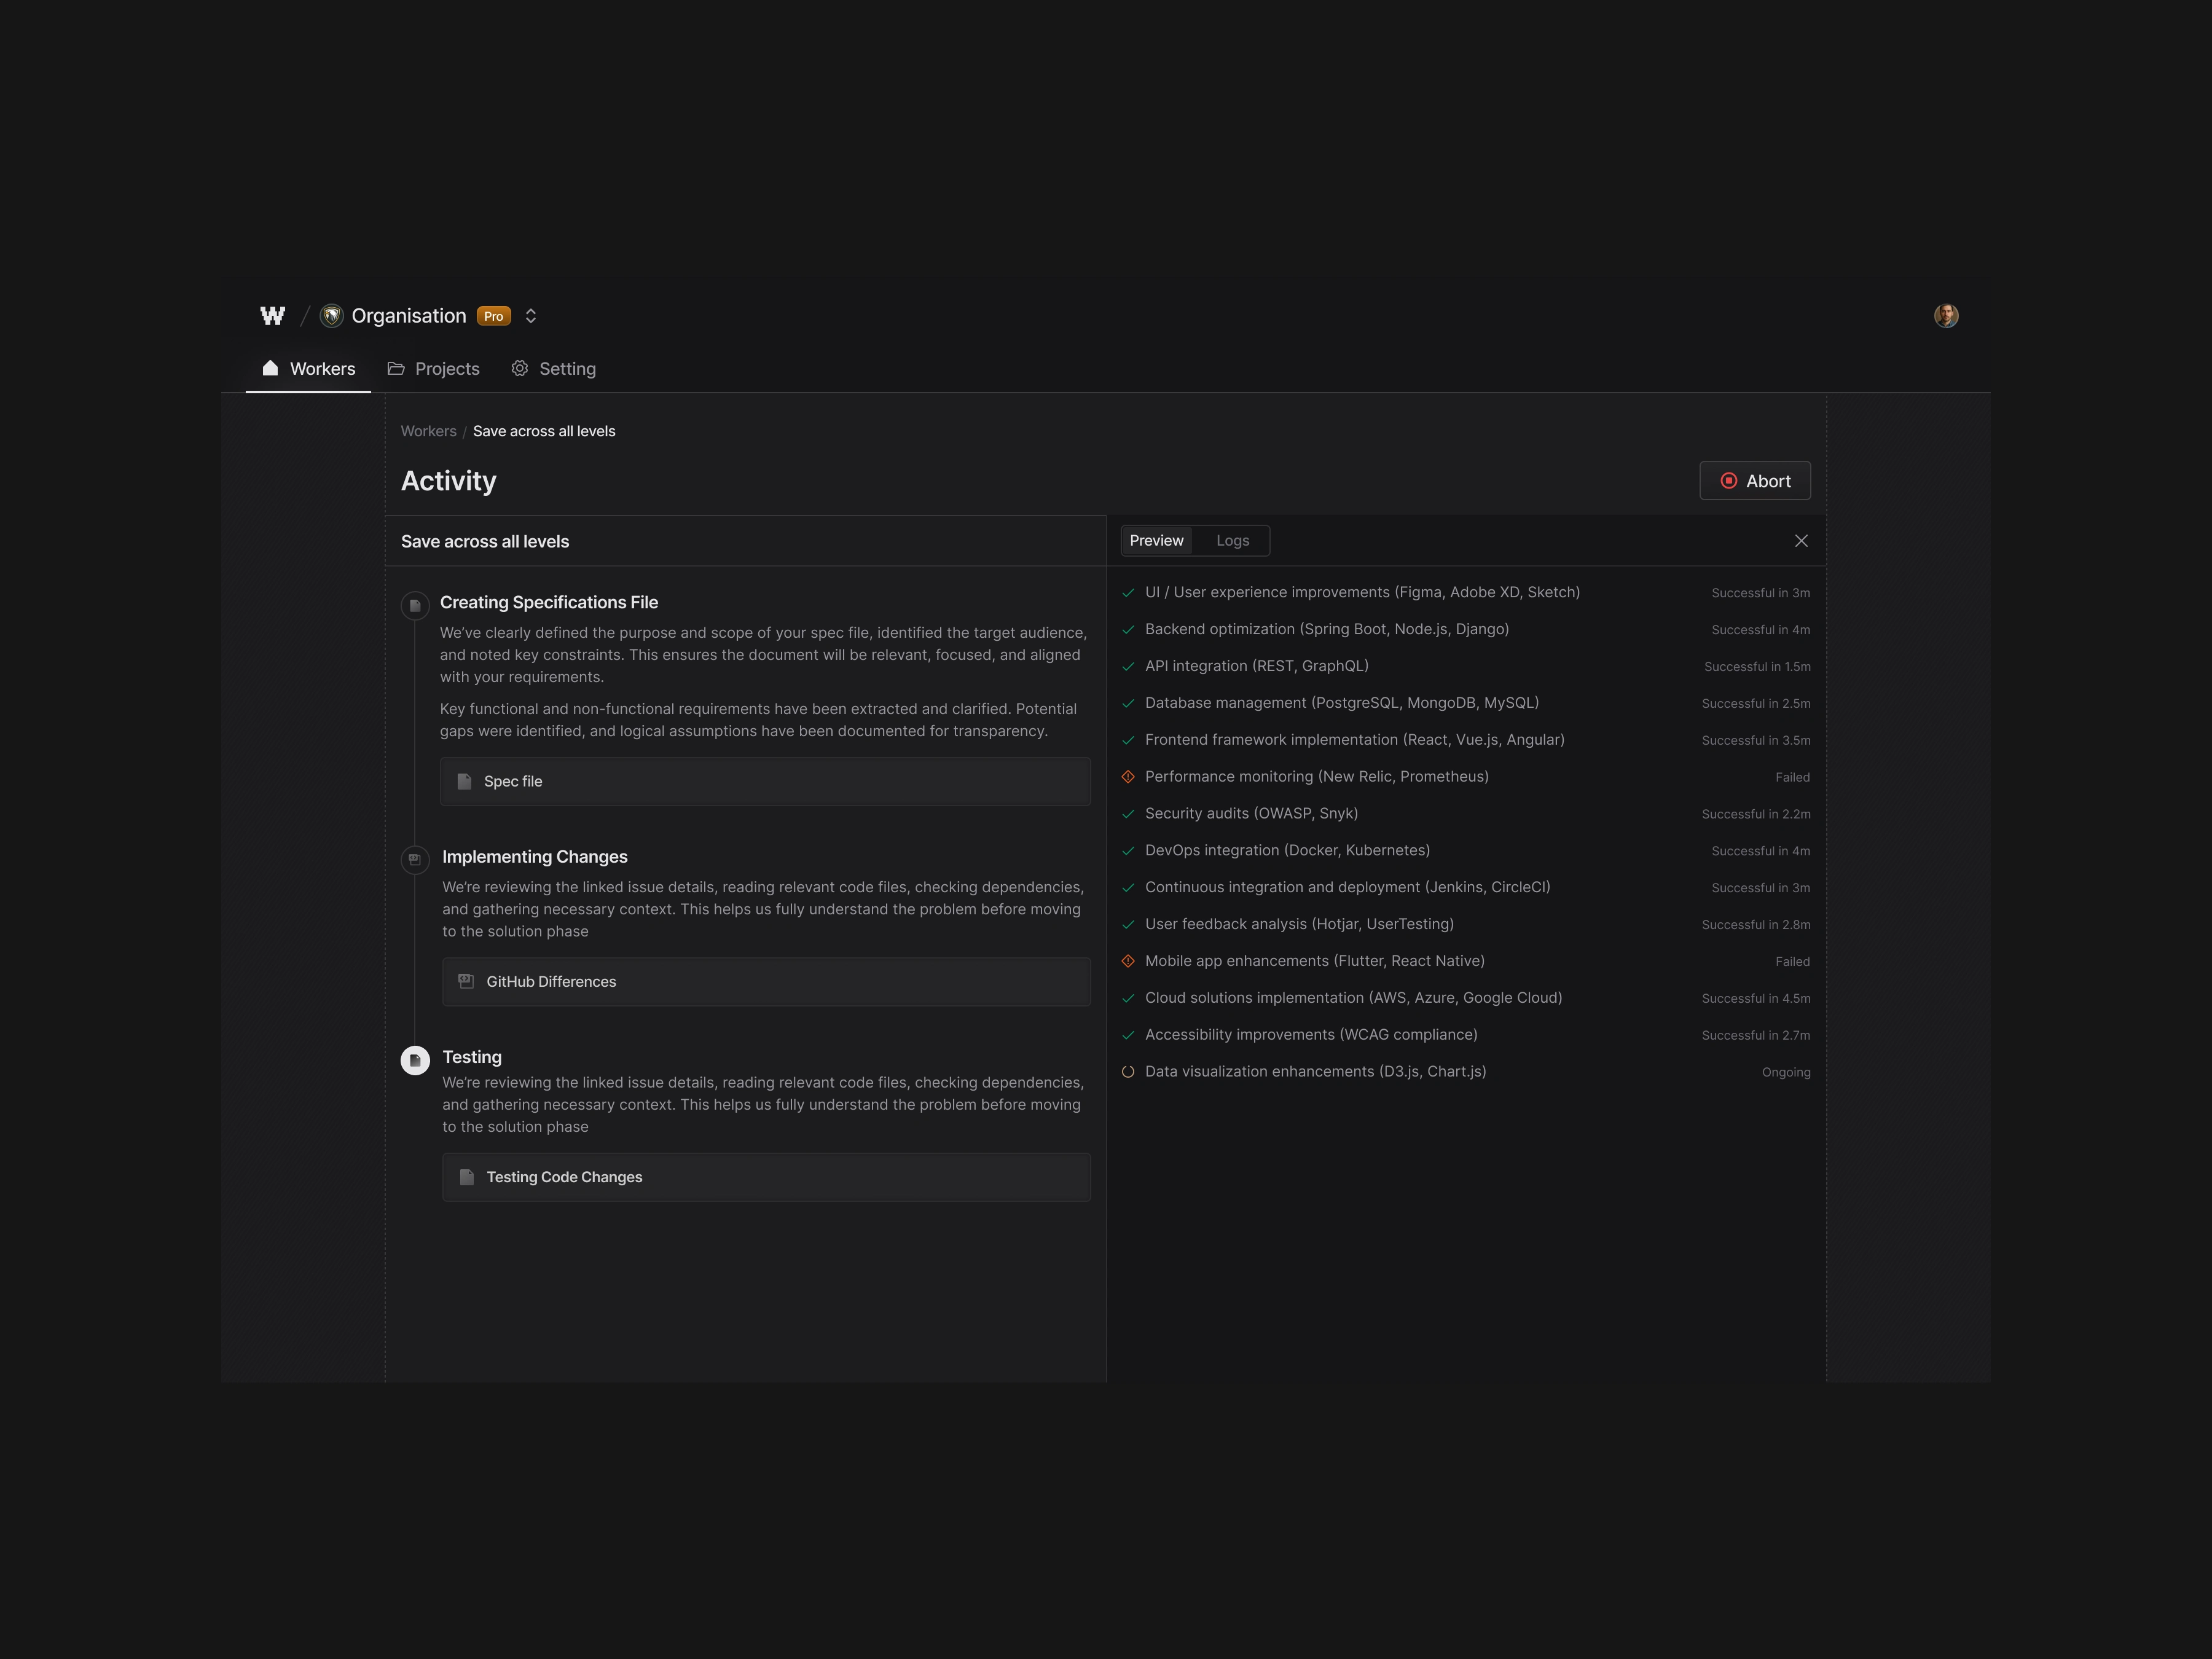Switch to the Logs tab
This screenshot has width=2212, height=1659.
click(x=1232, y=541)
